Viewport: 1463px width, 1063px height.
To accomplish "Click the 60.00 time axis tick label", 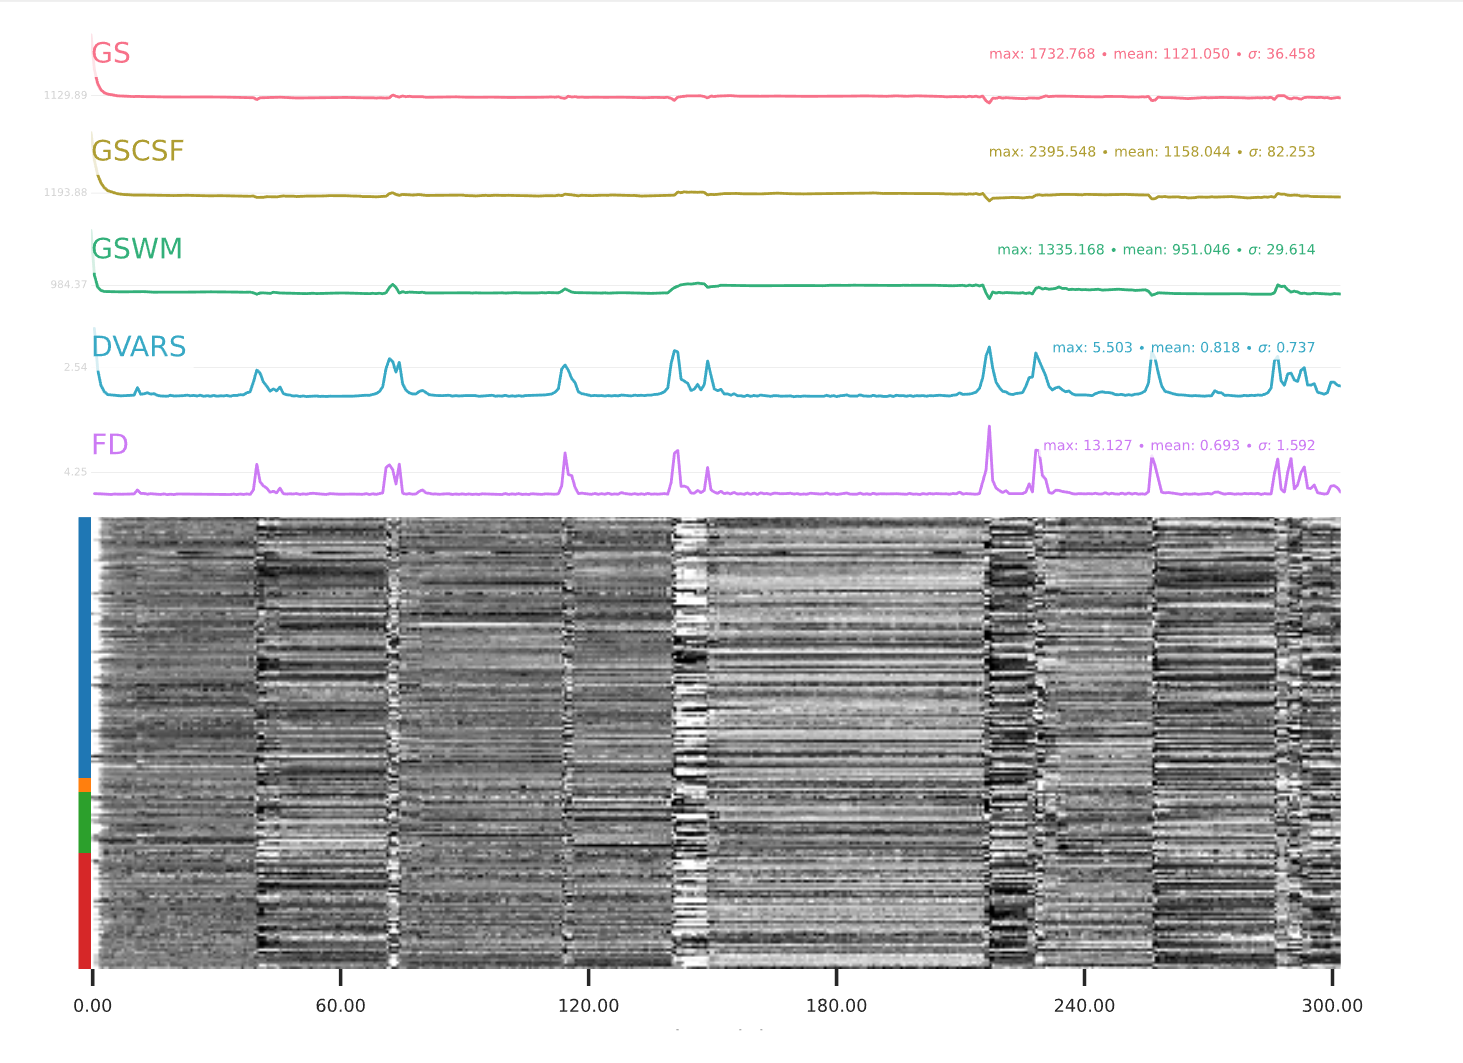I will (x=341, y=1006).
